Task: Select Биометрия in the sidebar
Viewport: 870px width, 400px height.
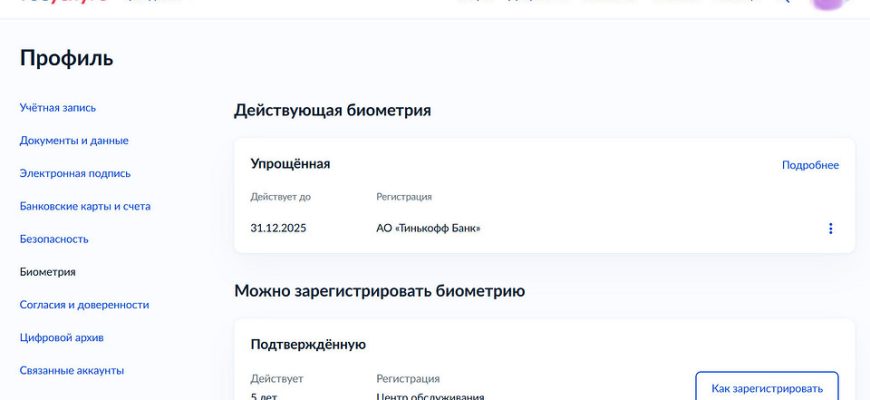Action: pos(48,272)
